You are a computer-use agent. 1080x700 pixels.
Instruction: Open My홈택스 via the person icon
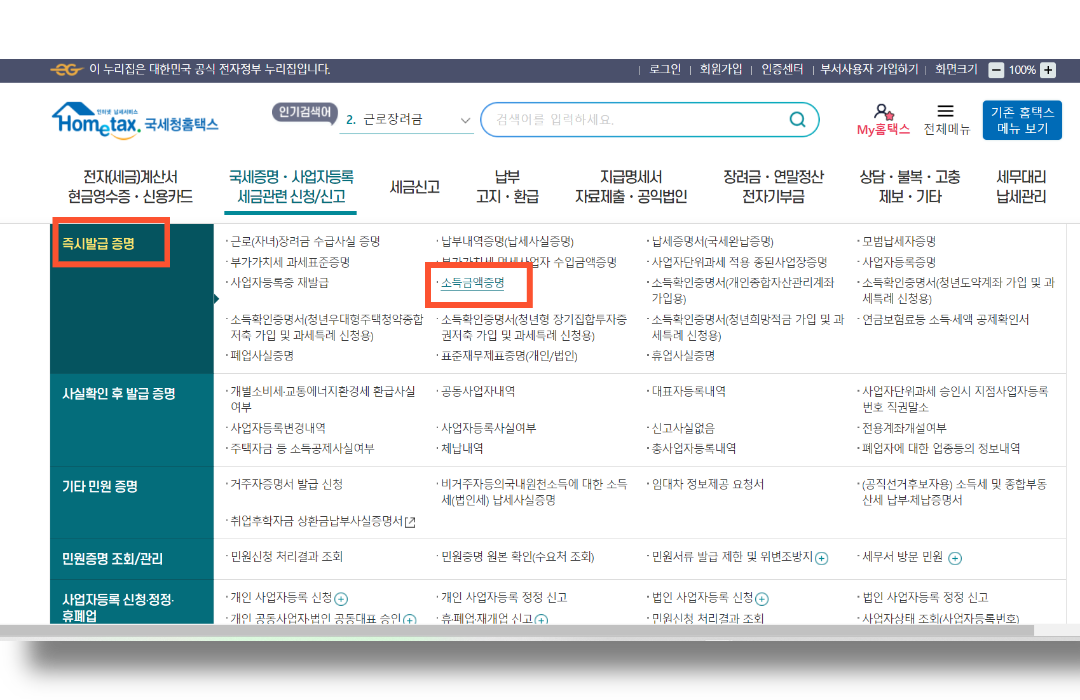coord(884,112)
